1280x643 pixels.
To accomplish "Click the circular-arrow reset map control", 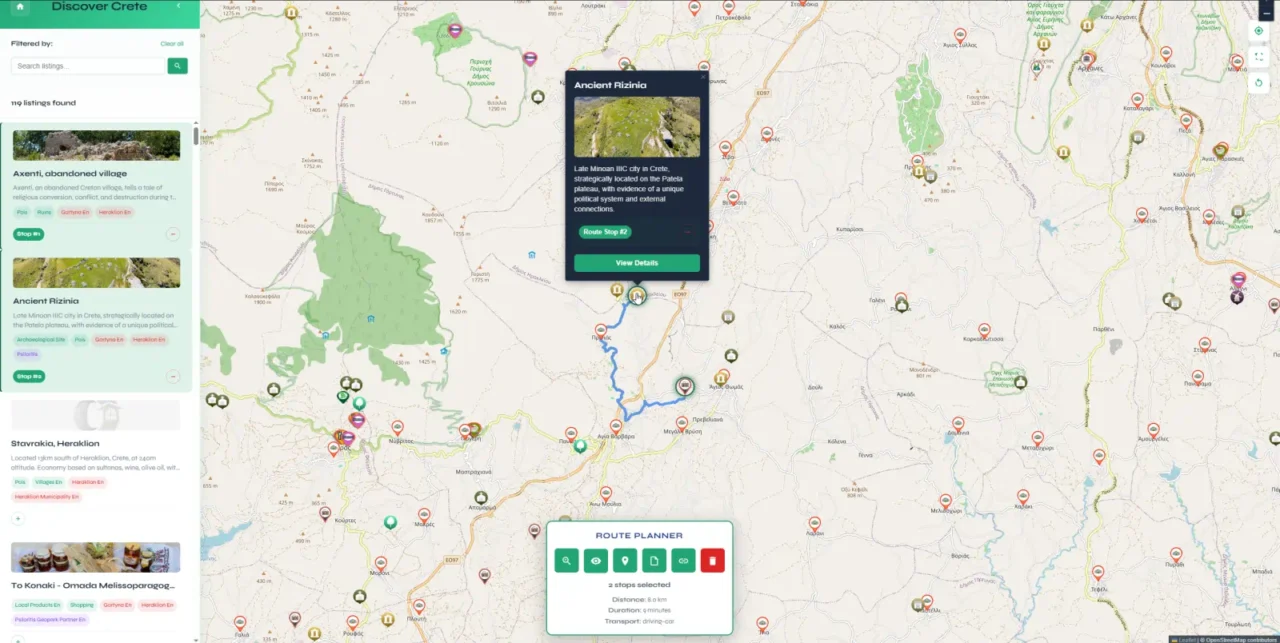I will pyautogui.click(x=1259, y=82).
